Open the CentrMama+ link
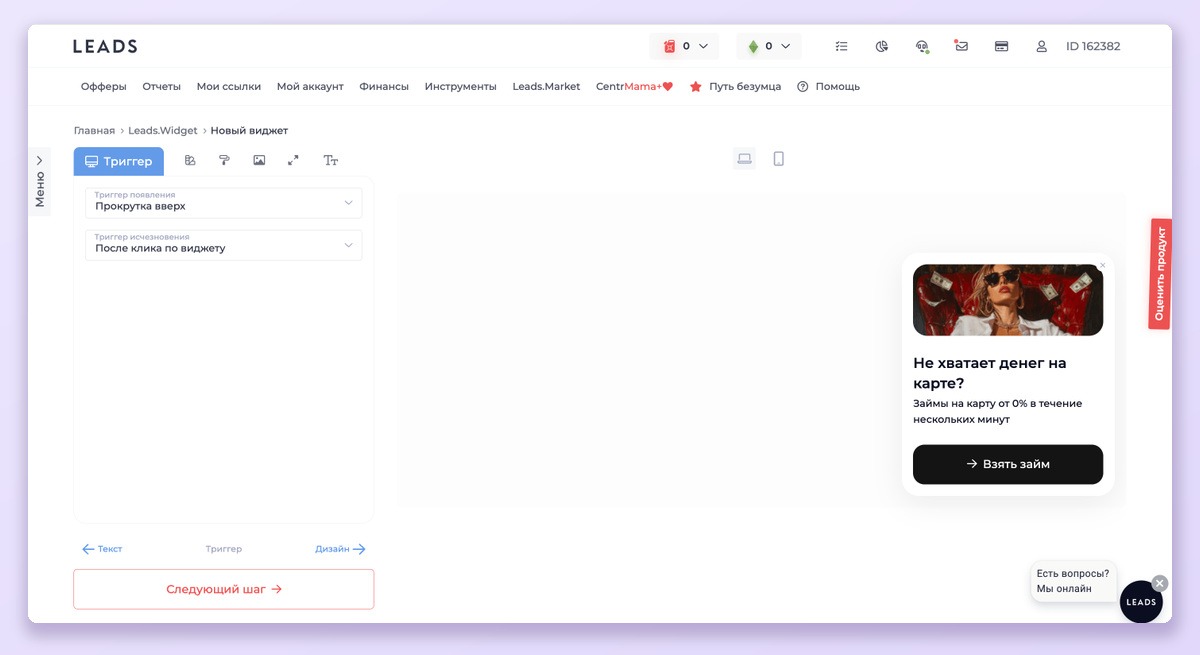Screen dimensions: 1200x655 [x=634, y=87]
